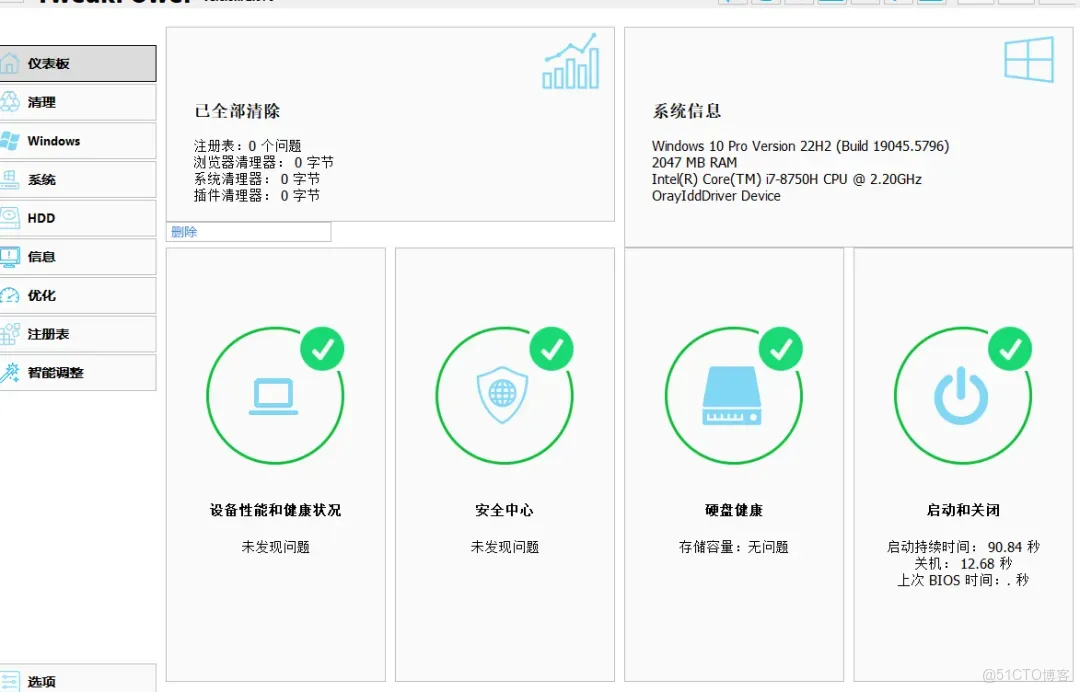Viewport: 1080px width, 692px height.
Task: Click the 删除 (Delete) link under cleanup summary
Action: pos(184,231)
